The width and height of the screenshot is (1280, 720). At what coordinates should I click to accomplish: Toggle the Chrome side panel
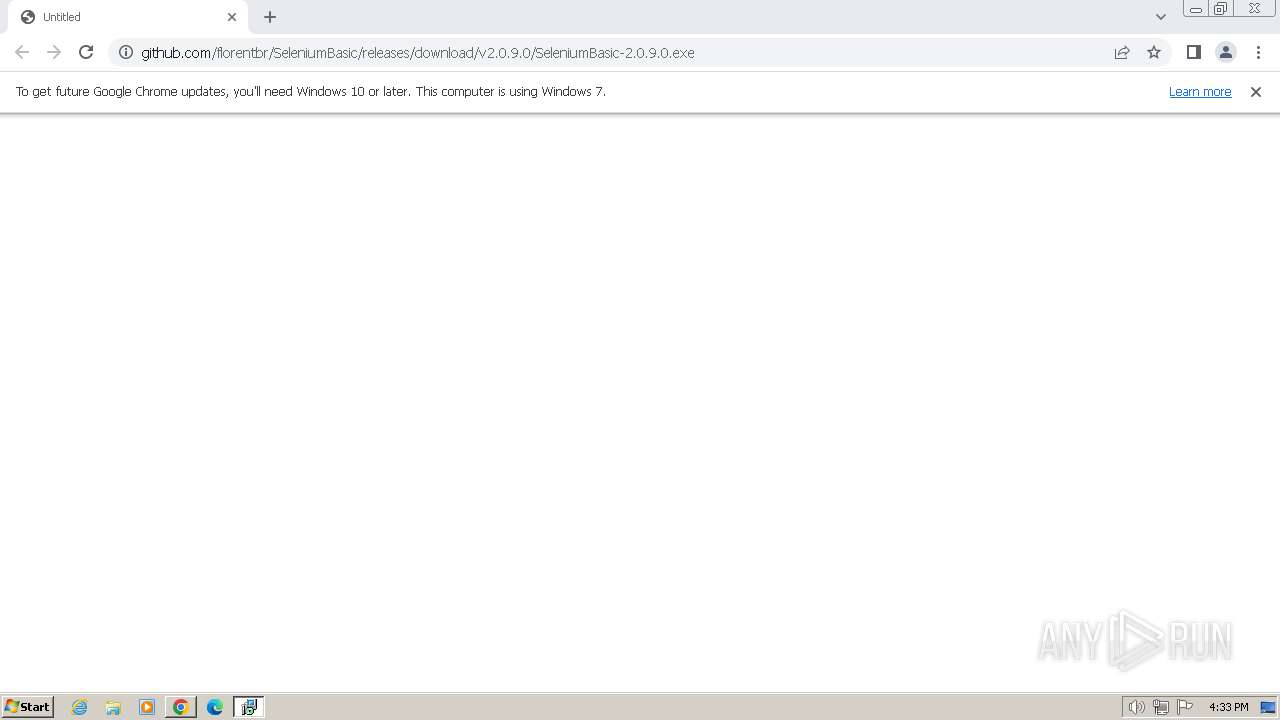(x=1193, y=52)
